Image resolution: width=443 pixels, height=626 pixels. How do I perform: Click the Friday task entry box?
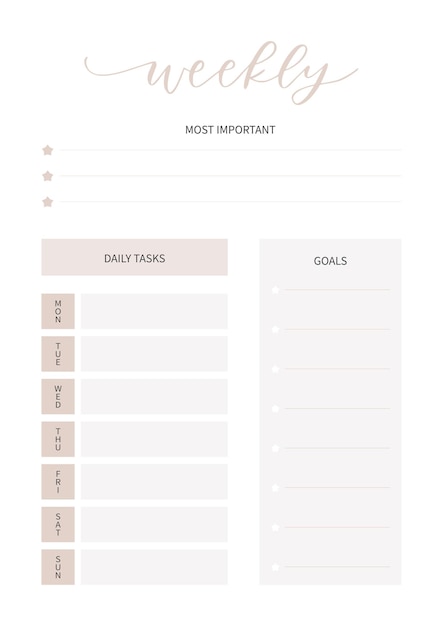click(x=154, y=481)
